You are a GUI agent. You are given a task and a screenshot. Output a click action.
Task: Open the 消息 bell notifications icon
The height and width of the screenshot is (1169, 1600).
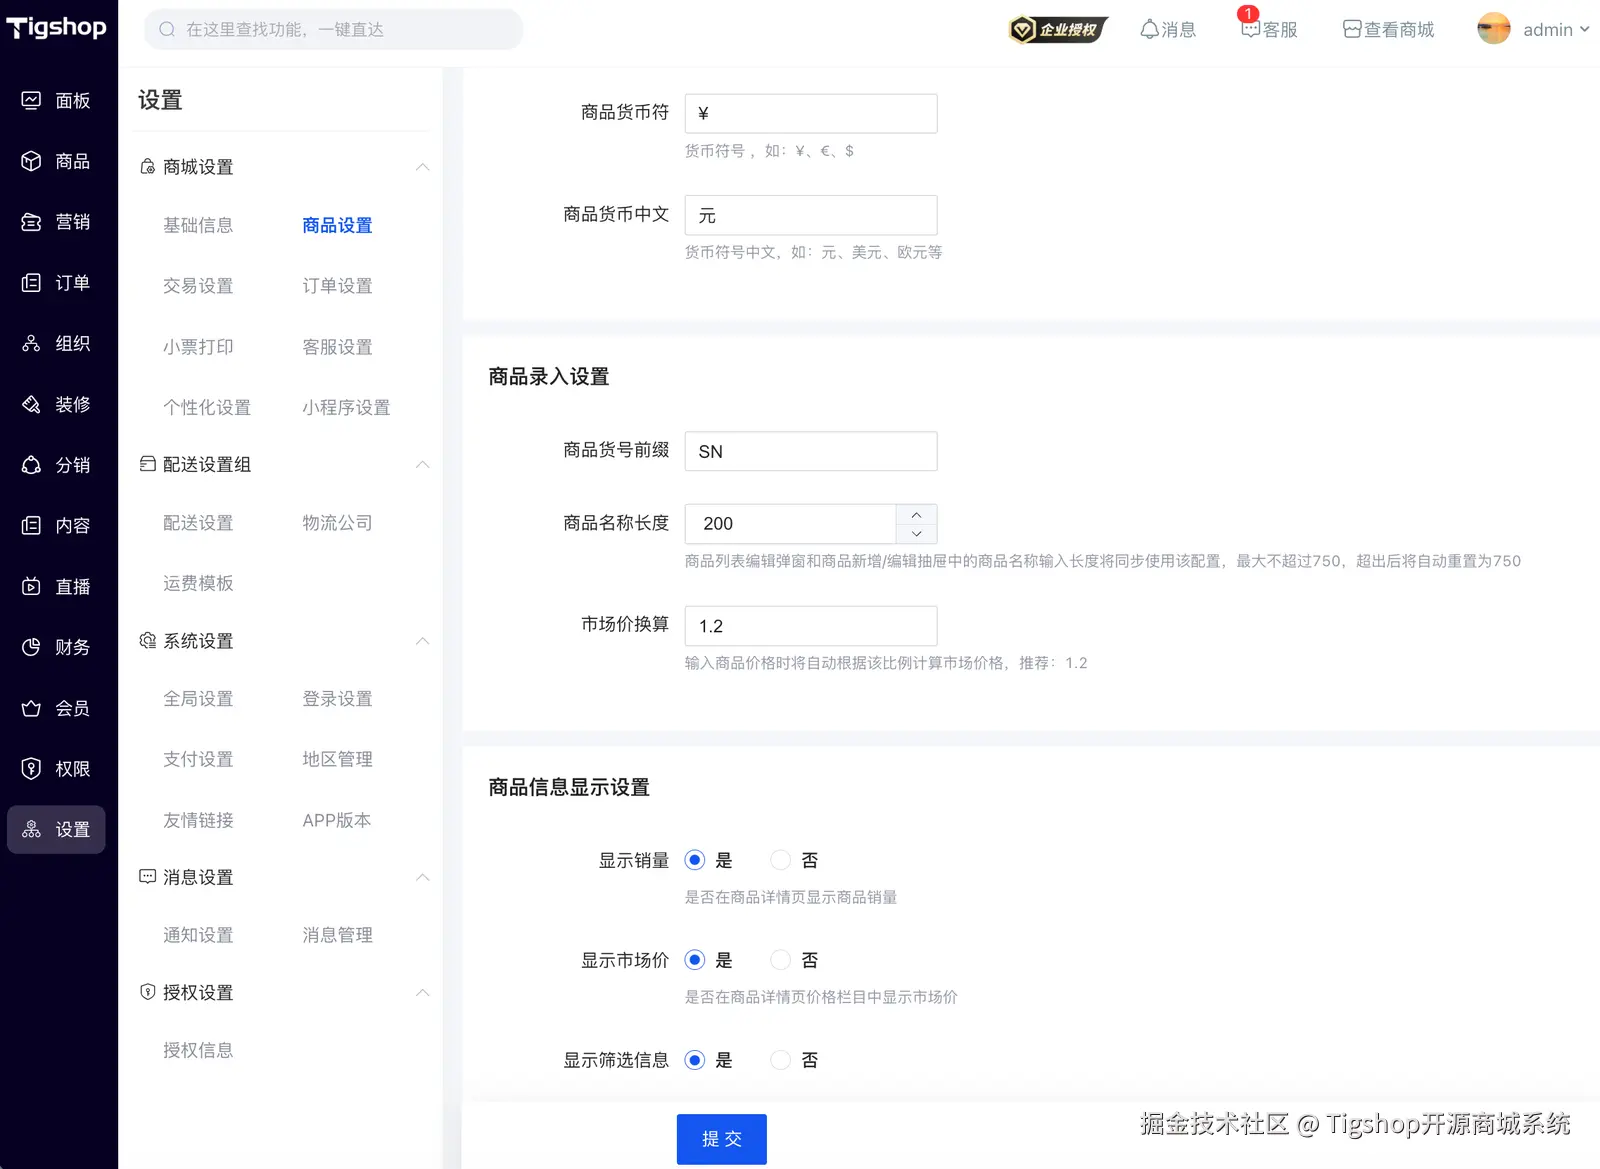pyautogui.click(x=1149, y=30)
